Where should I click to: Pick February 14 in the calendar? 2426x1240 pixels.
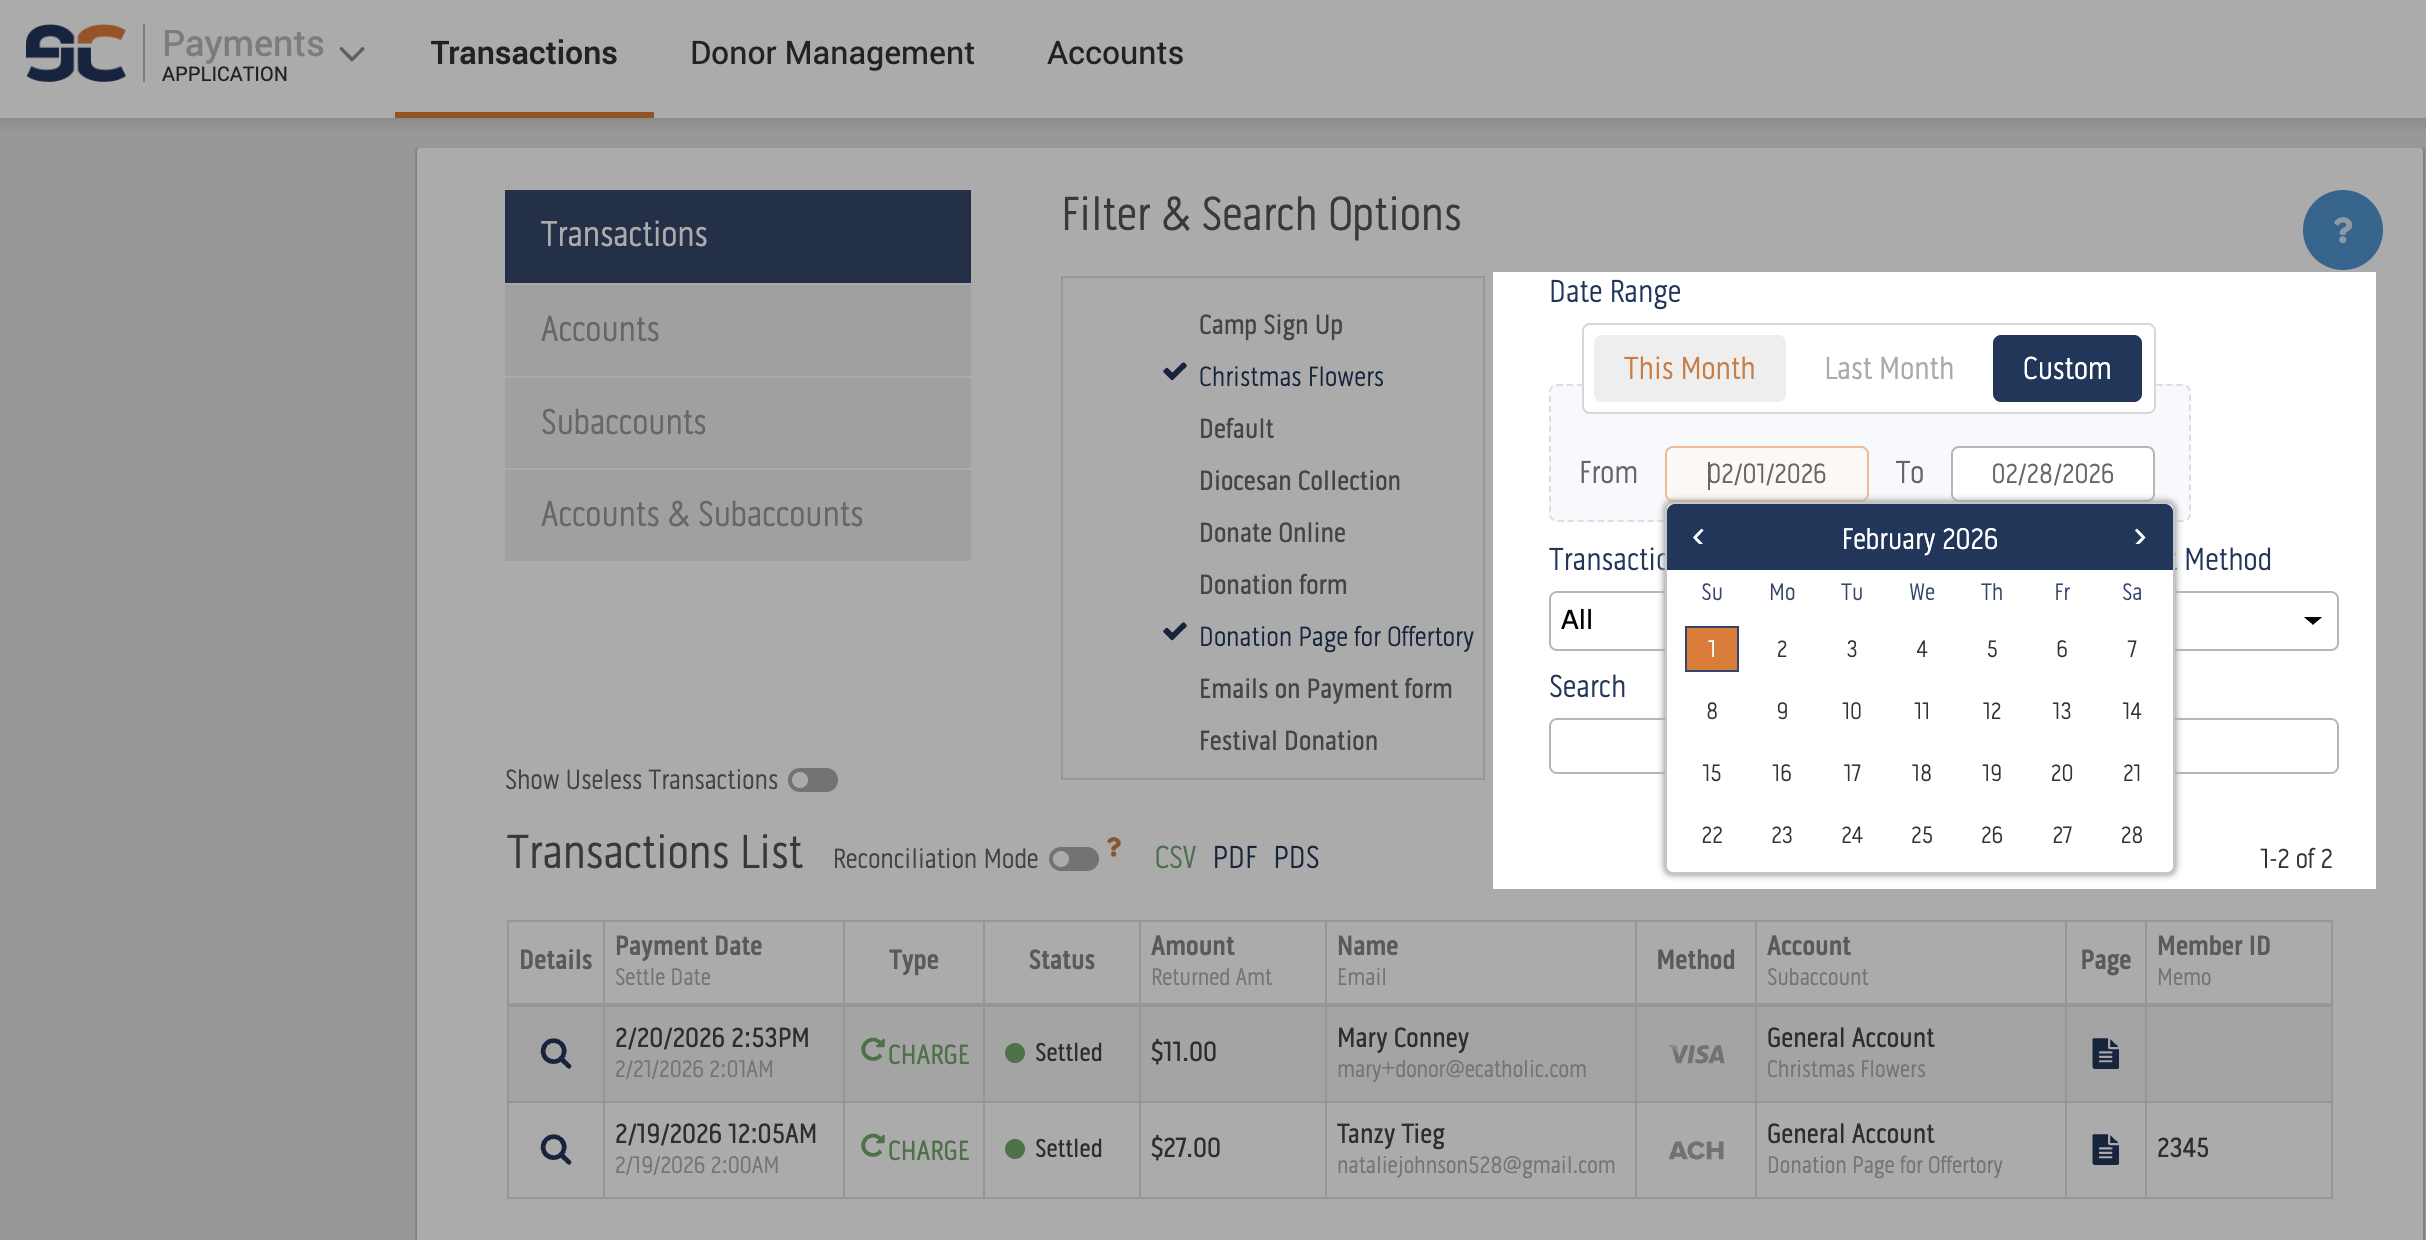2131,711
